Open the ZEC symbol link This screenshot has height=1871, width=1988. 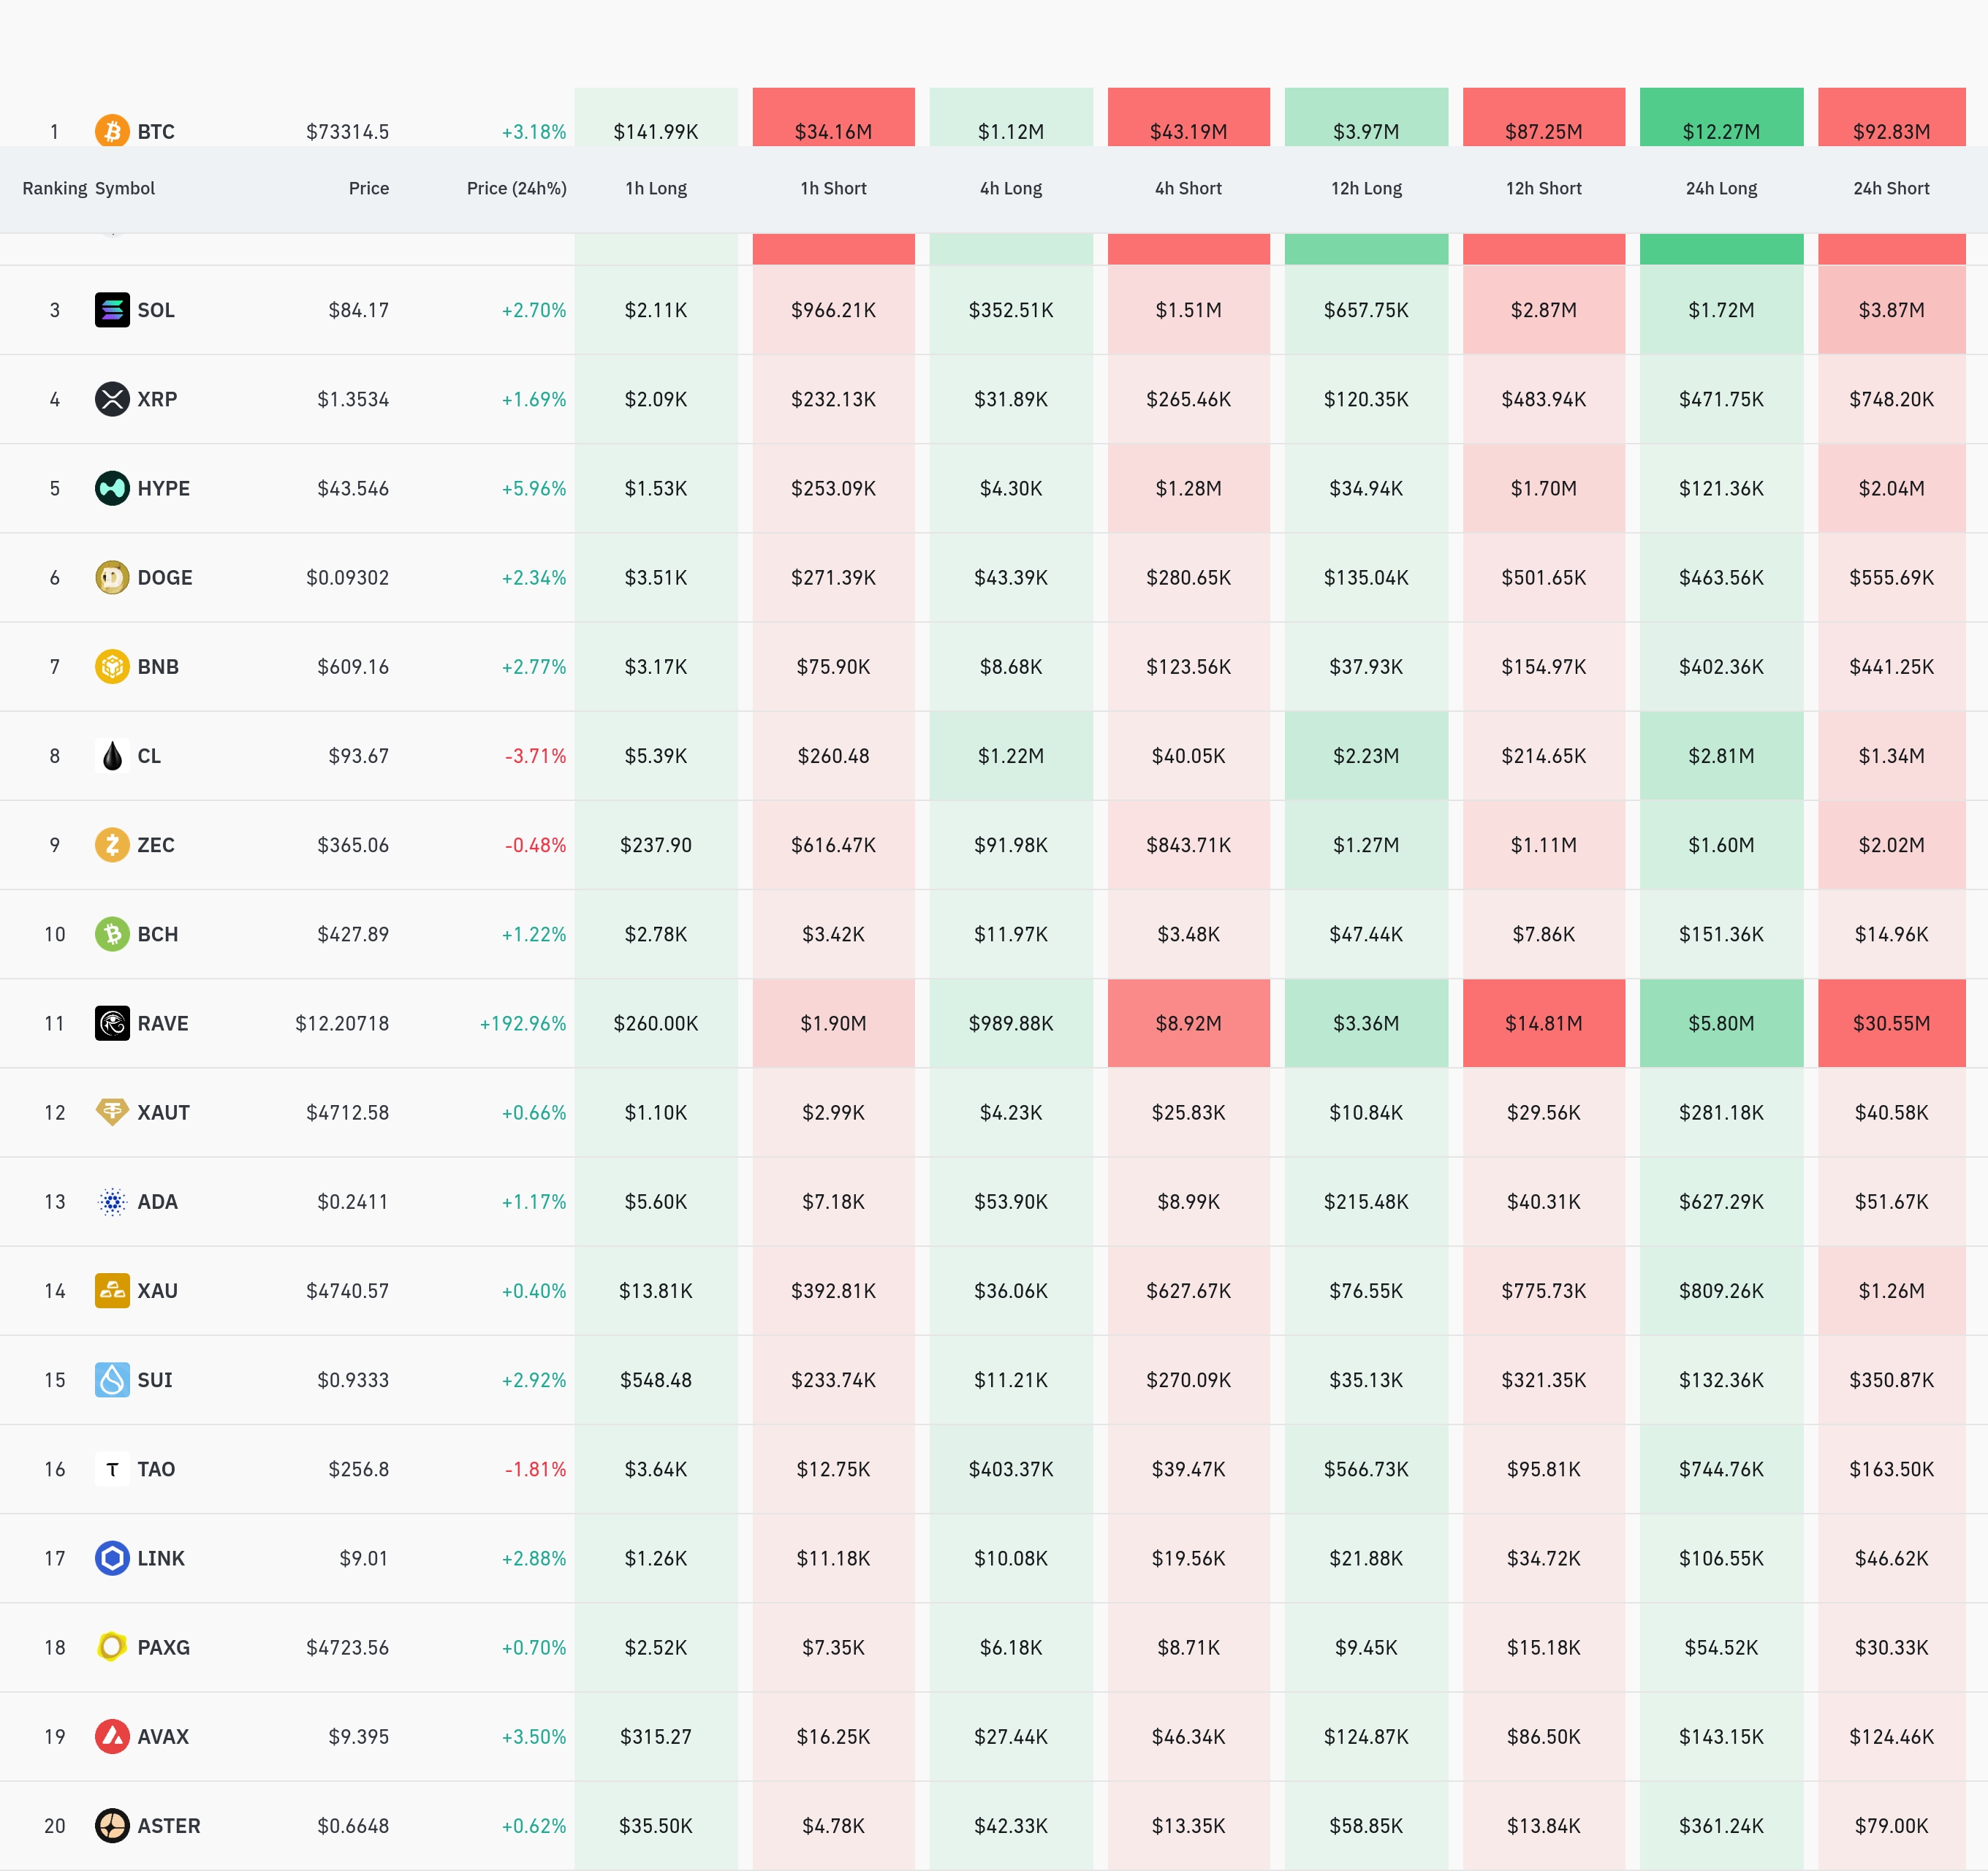[155, 845]
